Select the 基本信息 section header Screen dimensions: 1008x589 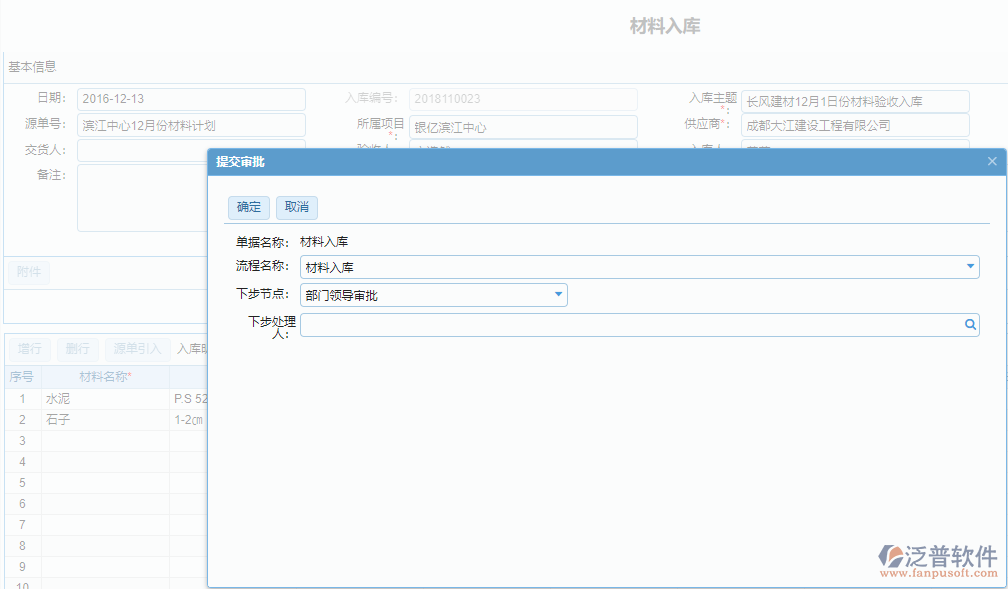30,65
